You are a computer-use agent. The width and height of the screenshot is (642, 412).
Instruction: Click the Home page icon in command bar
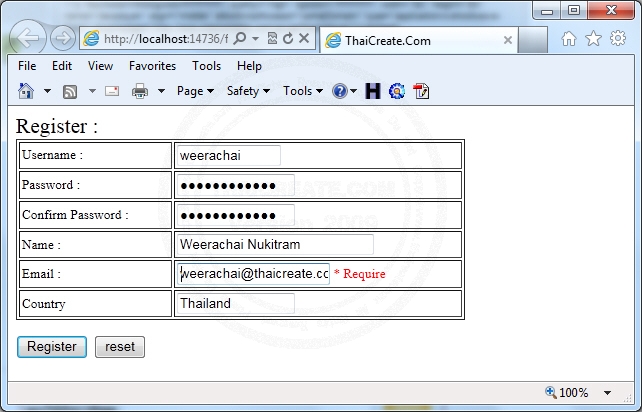click(26, 91)
